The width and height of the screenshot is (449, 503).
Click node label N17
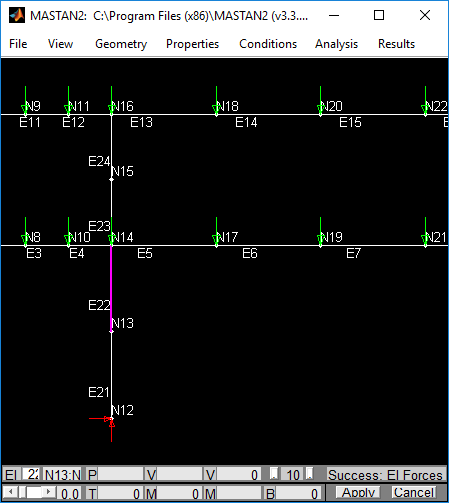coord(228,237)
